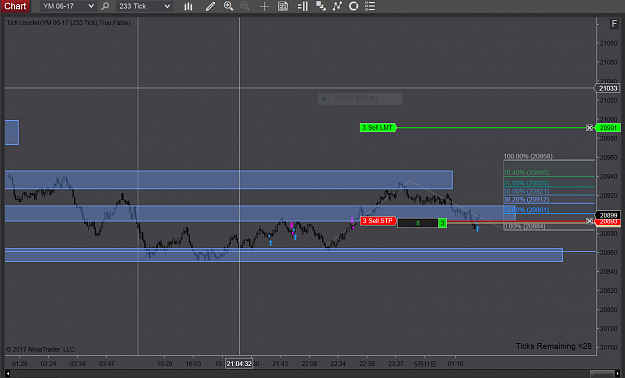625x378 pixels.
Task: Click the zoom in magnifier
Action: [228, 6]
